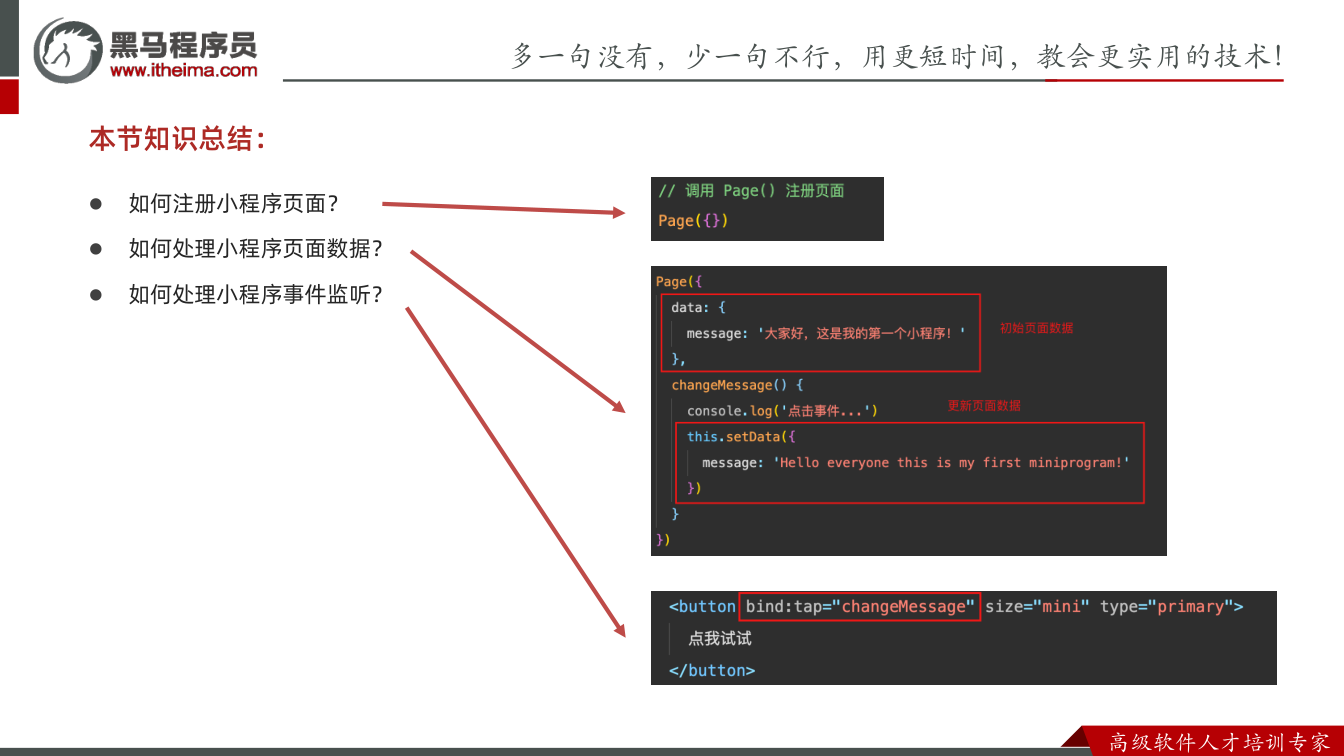Image resolution: width=1344 pixels, height=756 pixels.
Task: Select the button text 点我试试
Action: (x=720, y=638)
